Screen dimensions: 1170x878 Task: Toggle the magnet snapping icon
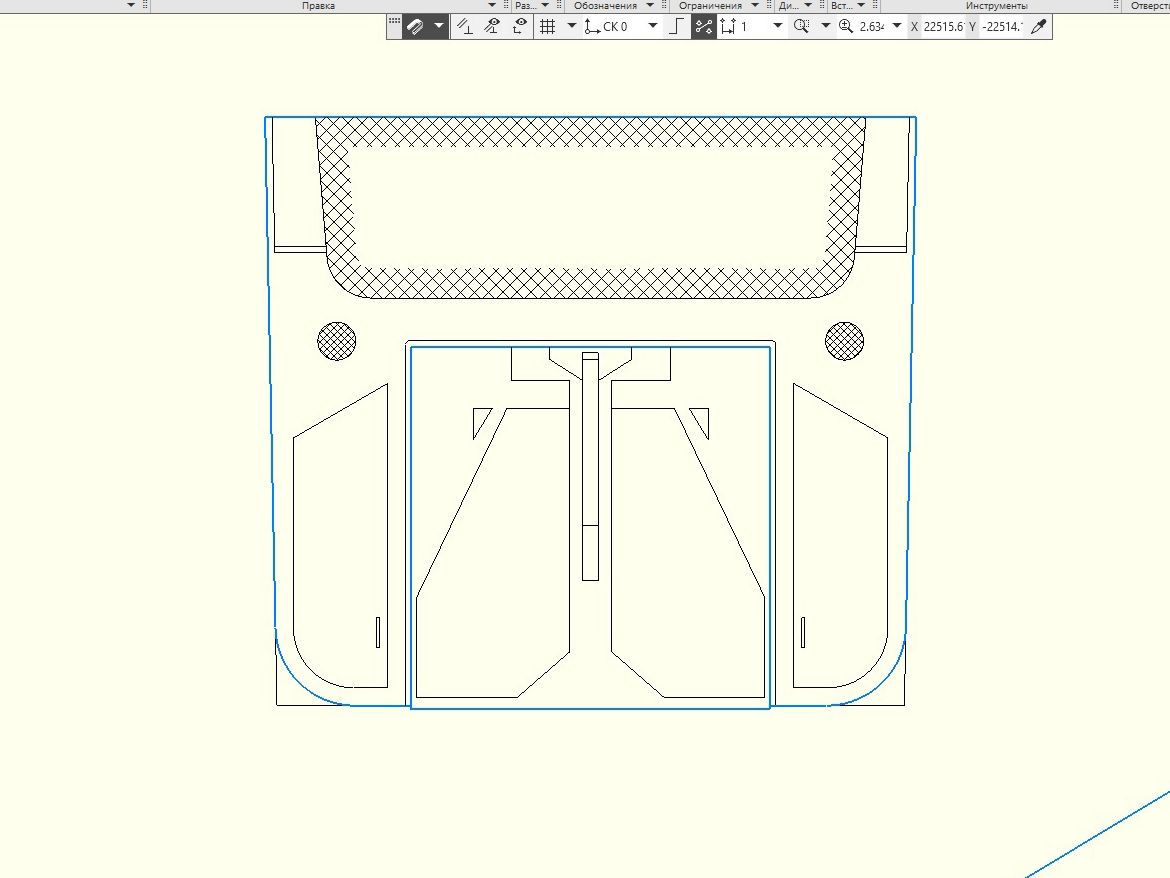(x=417, y=27)
